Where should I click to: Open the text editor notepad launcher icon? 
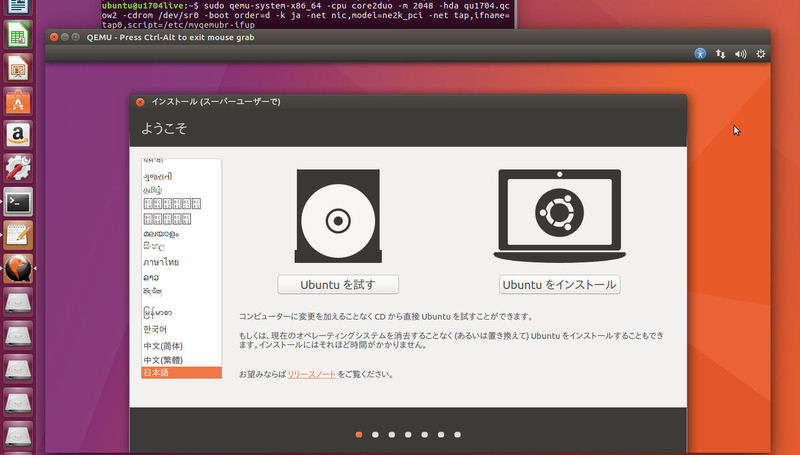tap(18, 235)
